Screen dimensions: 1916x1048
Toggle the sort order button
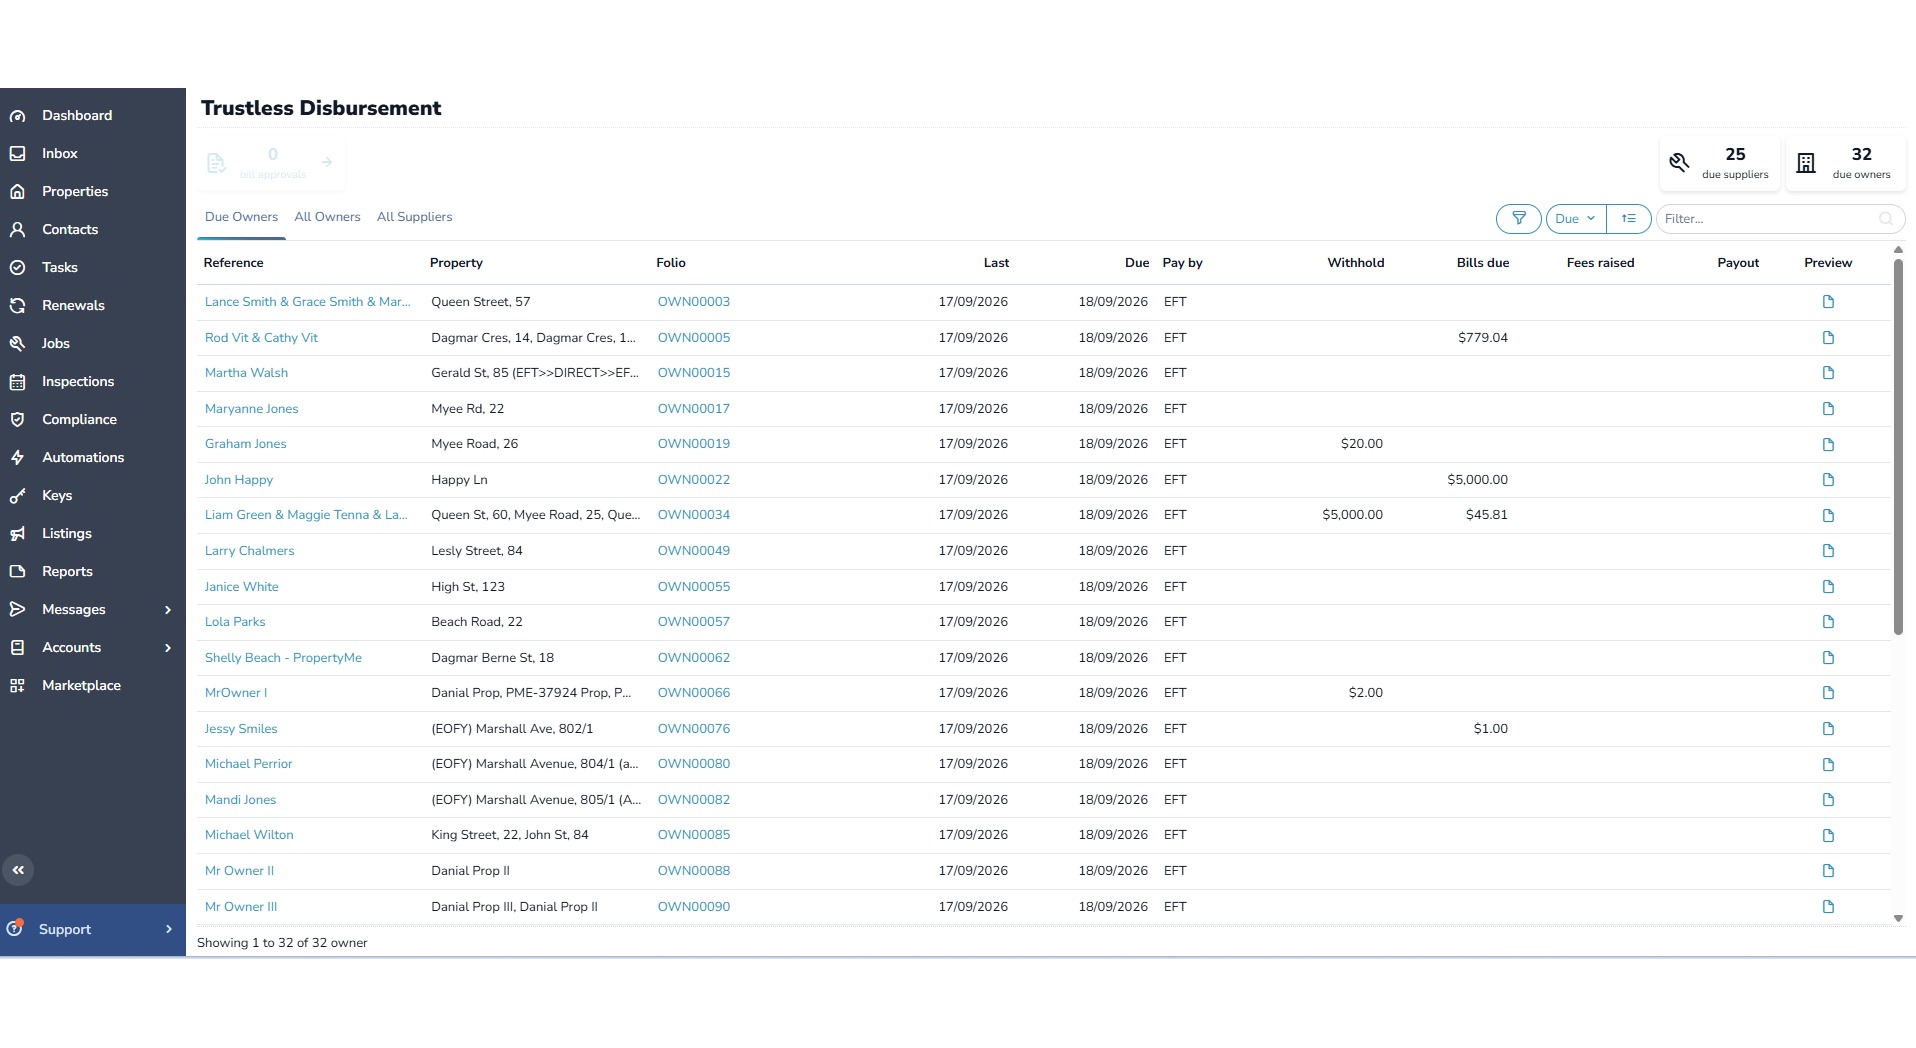tap(1628, 218)
